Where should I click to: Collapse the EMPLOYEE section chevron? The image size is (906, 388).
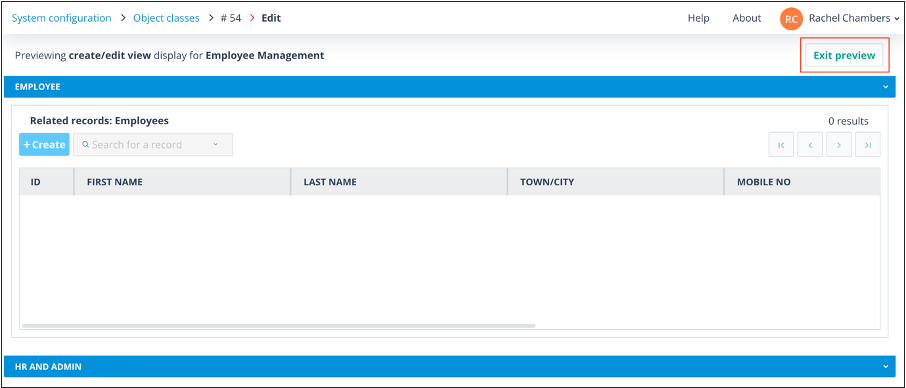tap(885, 87)
